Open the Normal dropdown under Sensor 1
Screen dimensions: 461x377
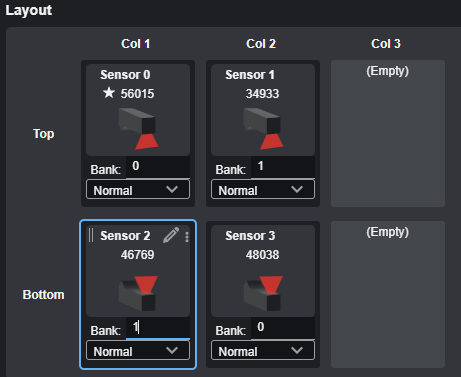[x=263, y=190]
